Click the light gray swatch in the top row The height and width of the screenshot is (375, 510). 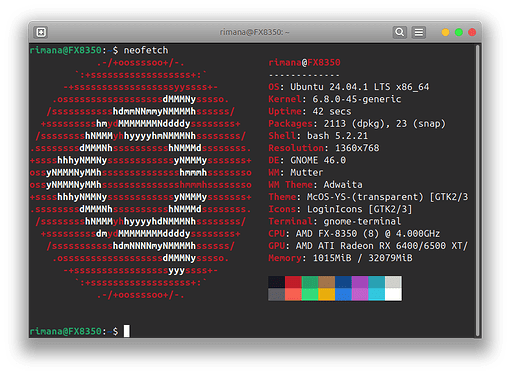pyautogui.click(x=393, y=282)
